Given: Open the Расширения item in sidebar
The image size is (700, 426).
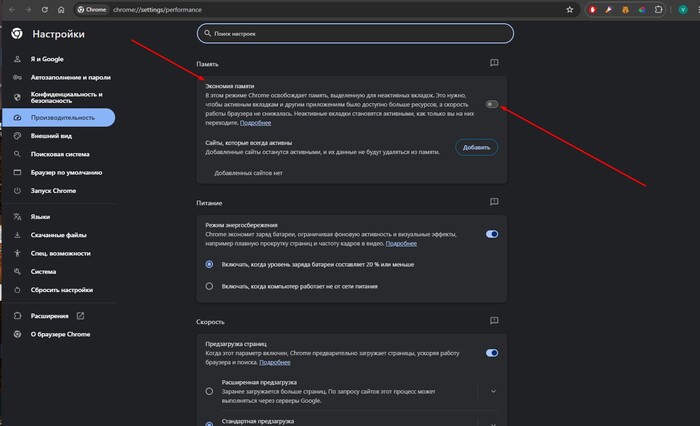Looking at the screenshot, I should click(x=58, y=316).
